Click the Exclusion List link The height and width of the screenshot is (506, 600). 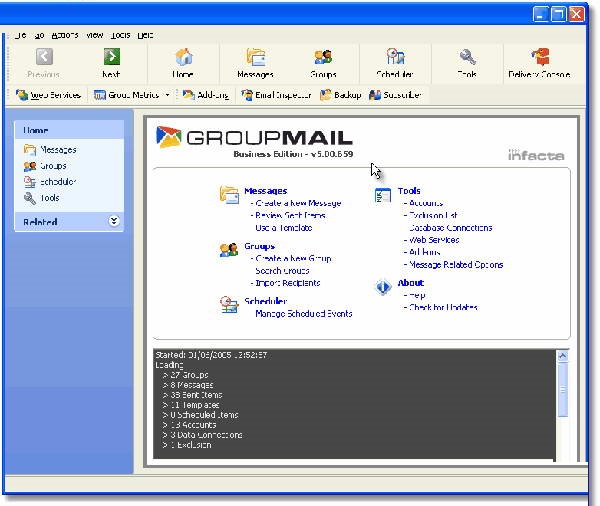click(433, 215)
